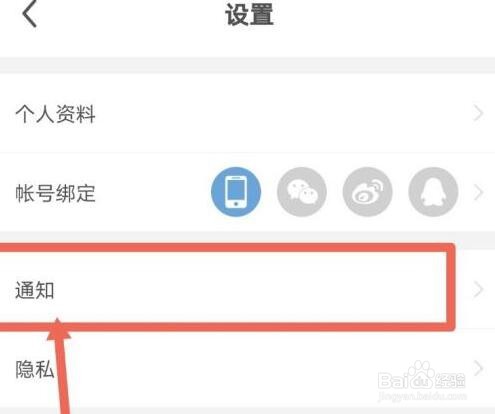495x414 pixels.
Task: Click the Baidu 经验 watermark logo
Action: [x=422, y=377]
